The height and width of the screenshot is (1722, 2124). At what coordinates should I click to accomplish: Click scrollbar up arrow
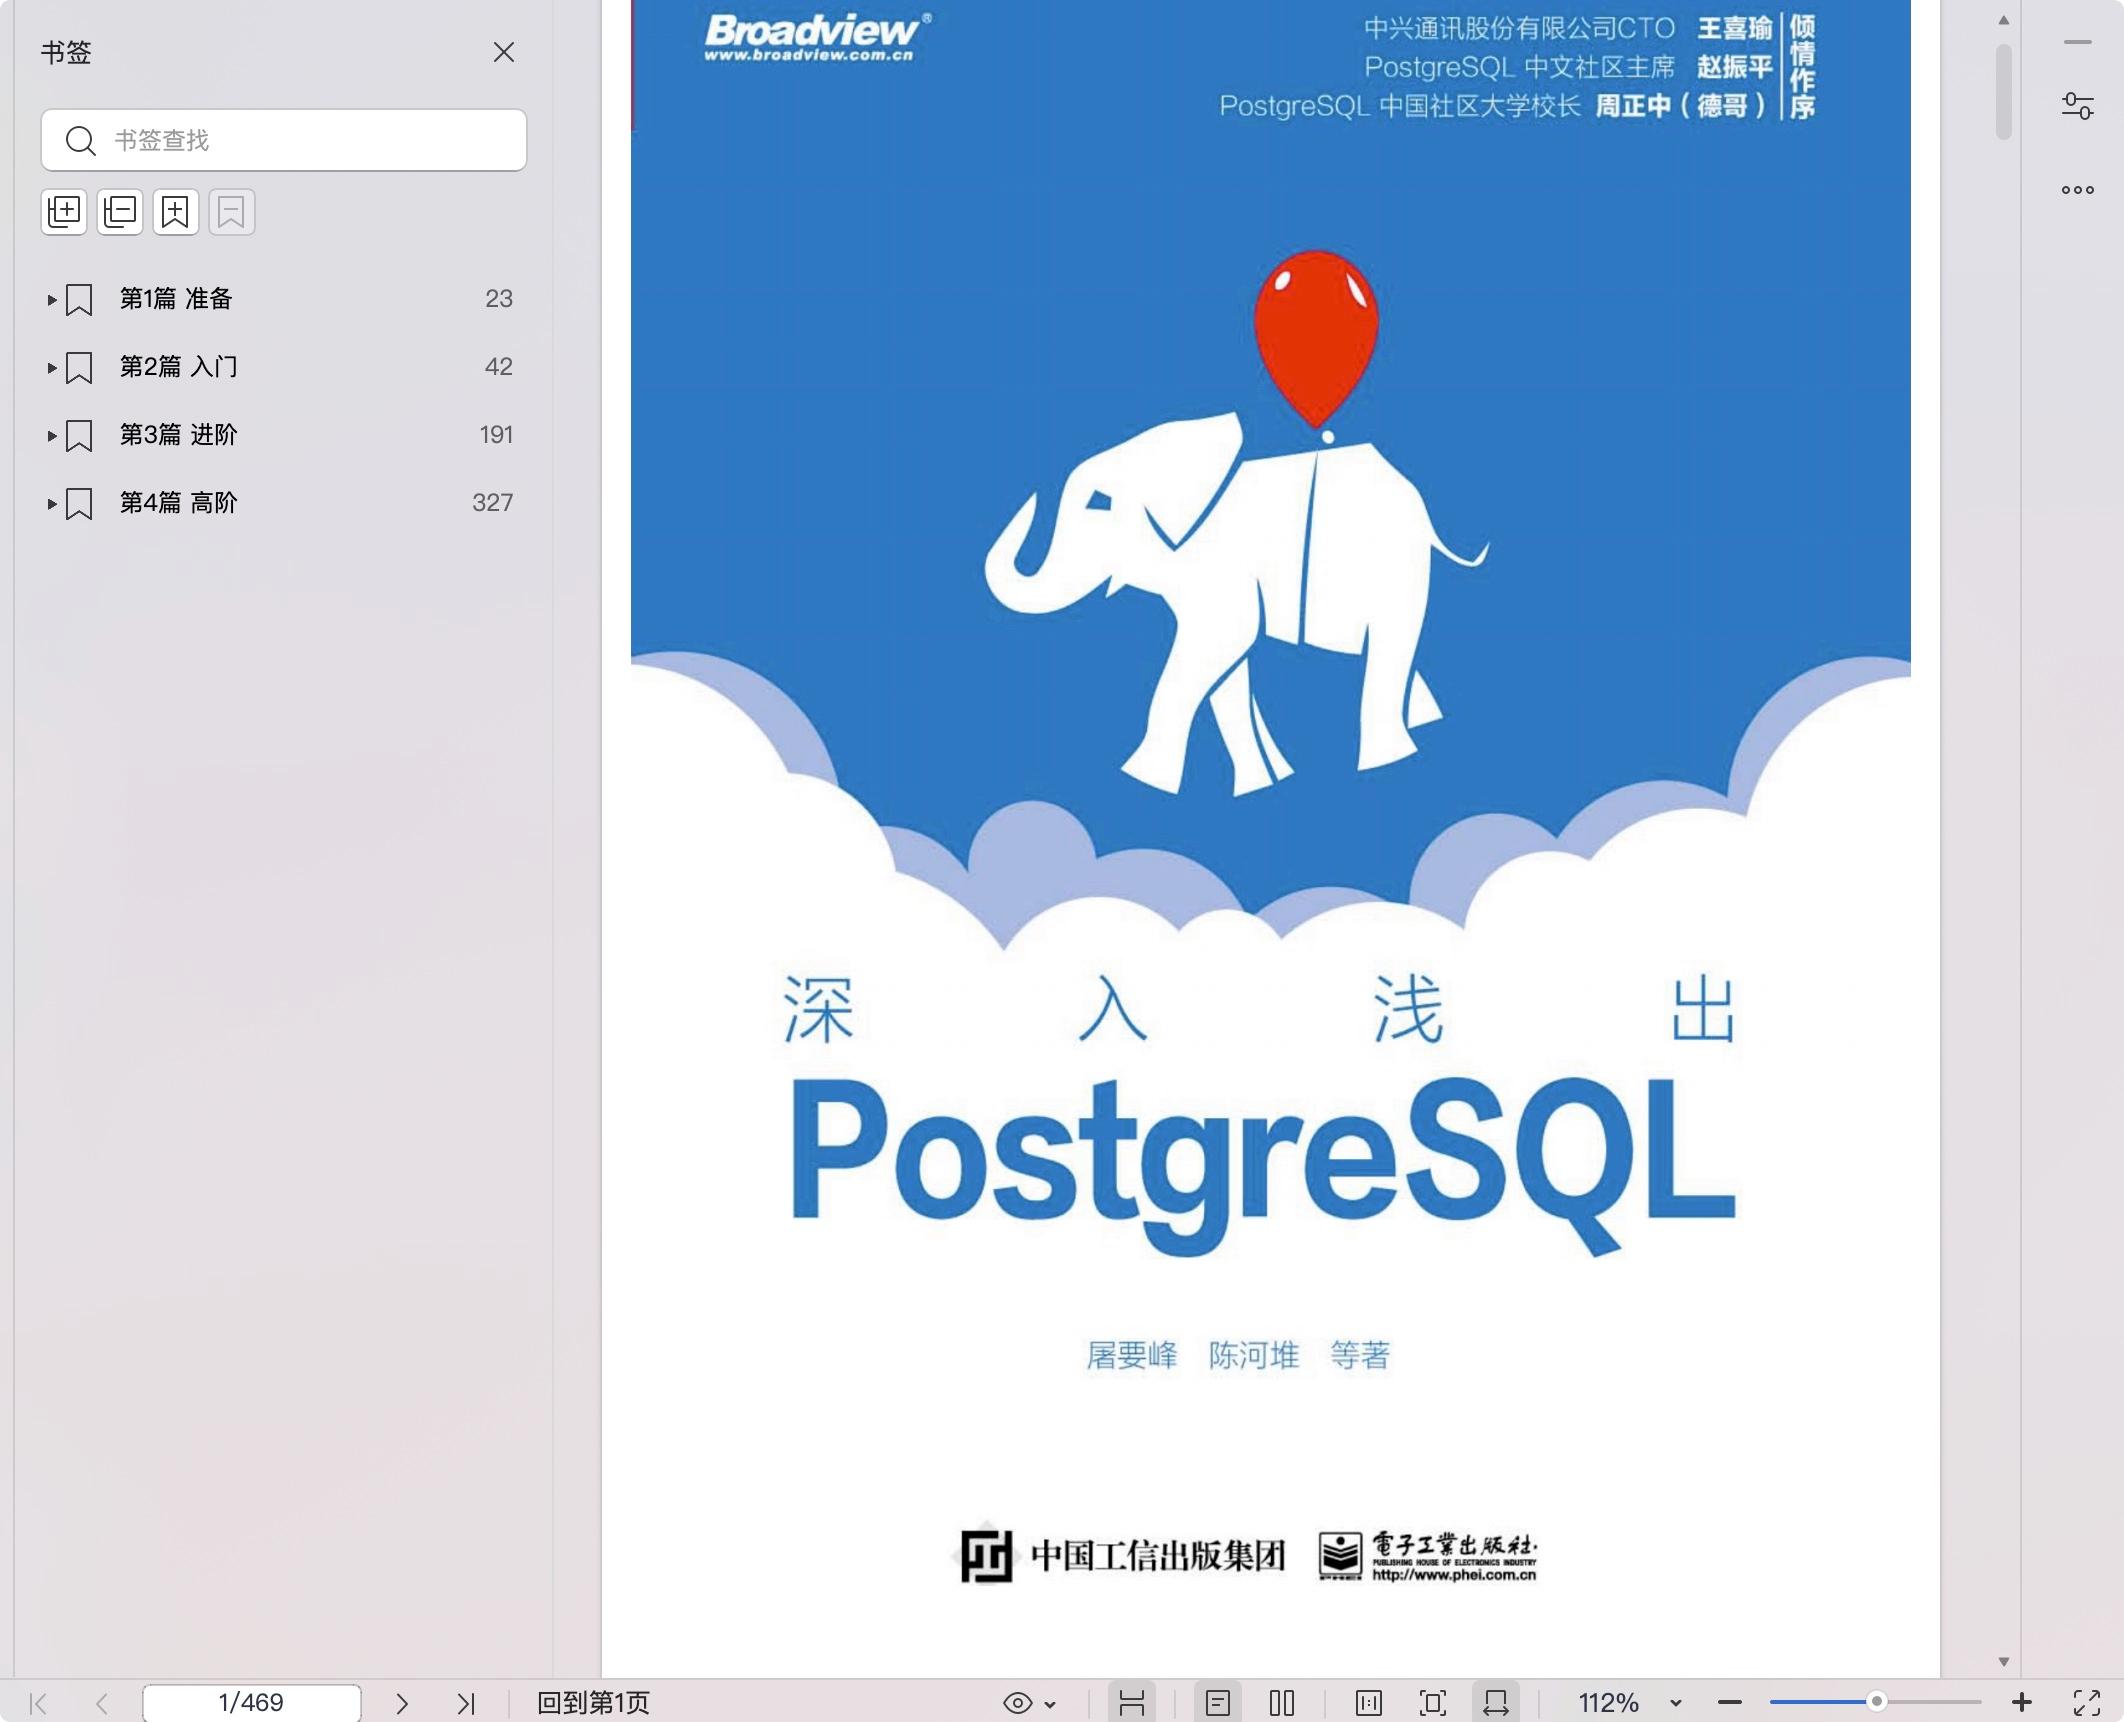[x=2003, y=20]
